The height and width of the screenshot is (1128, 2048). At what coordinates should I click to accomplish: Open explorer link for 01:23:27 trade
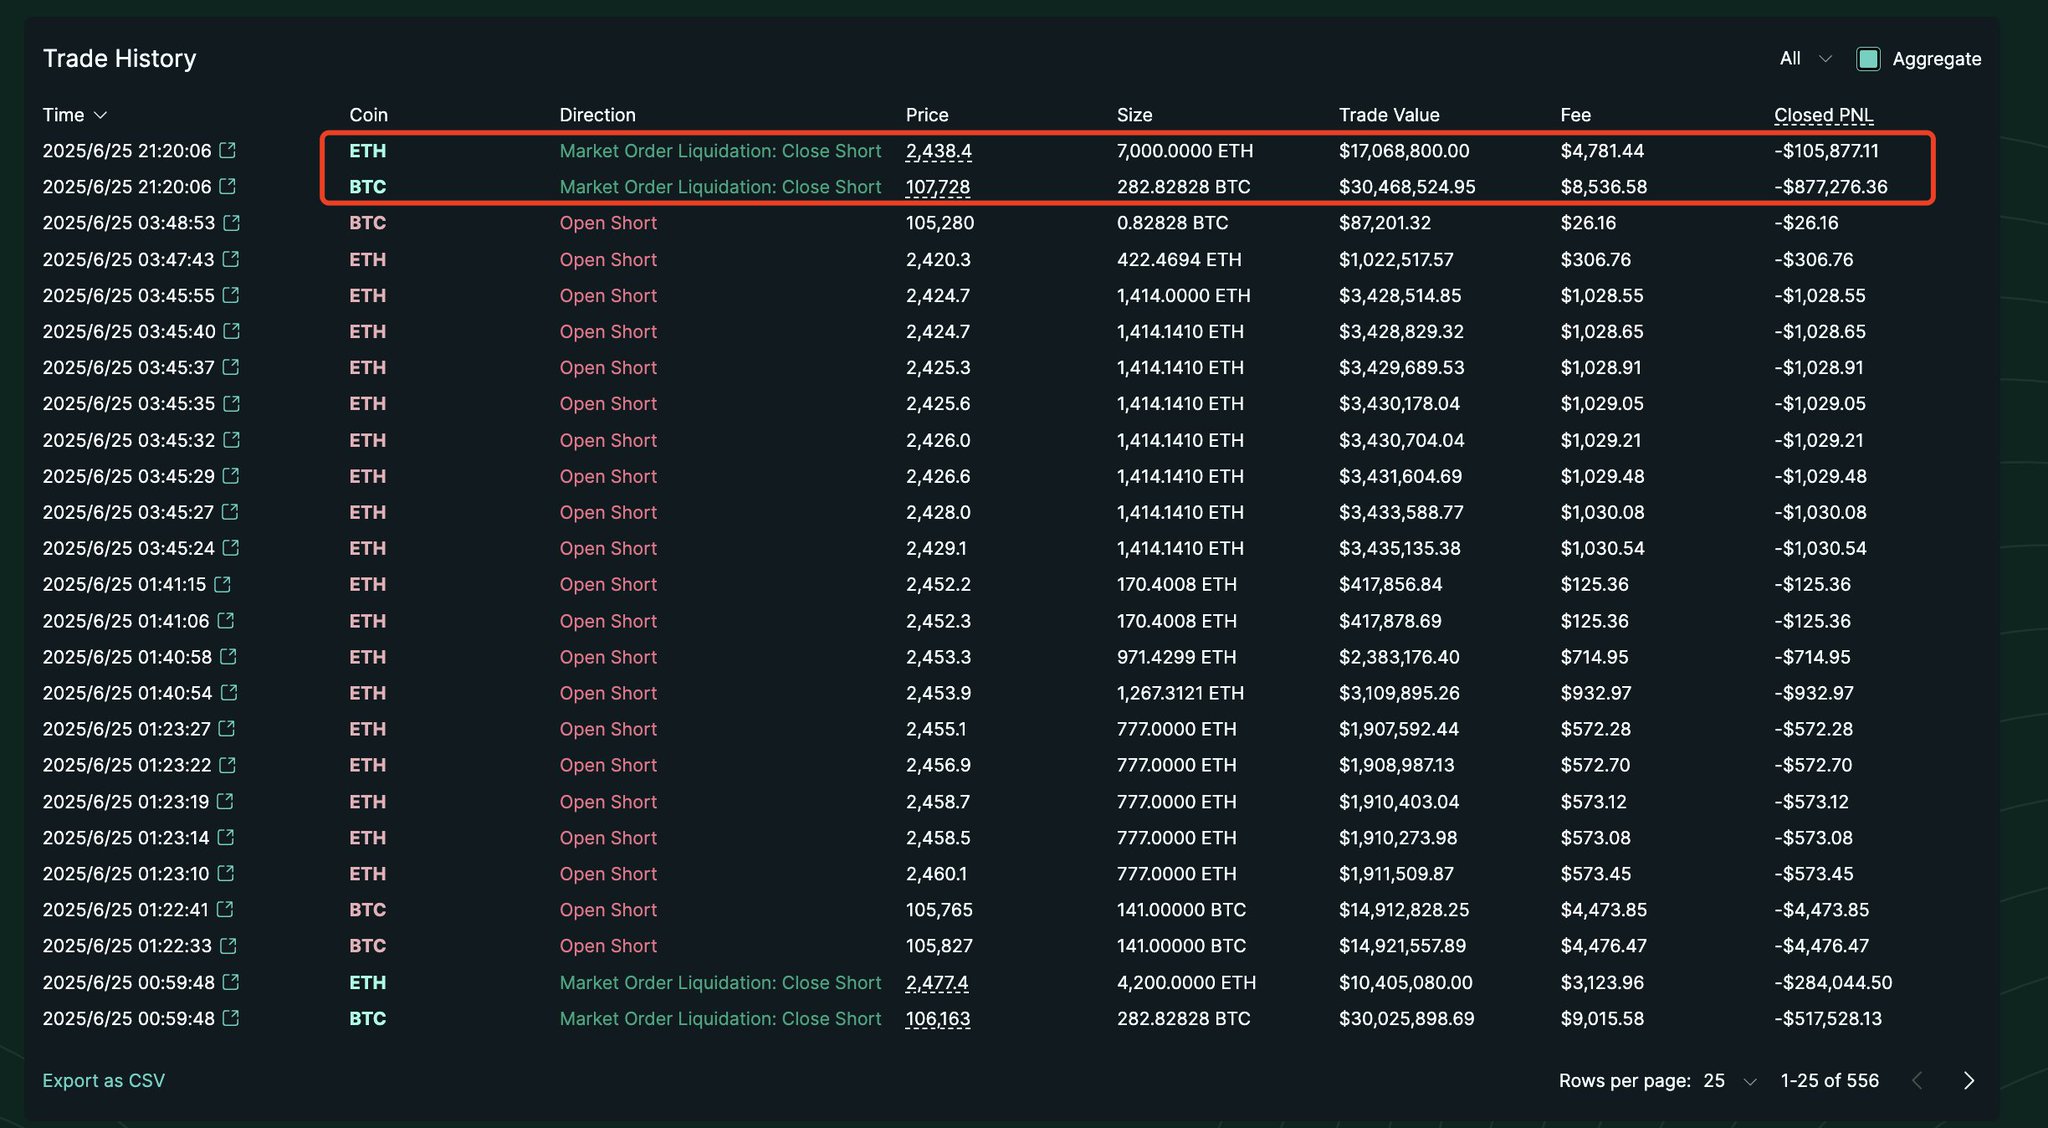(x=227, y=729)
